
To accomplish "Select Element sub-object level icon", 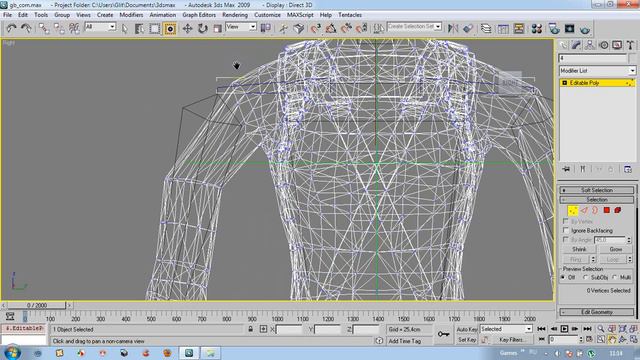I will coord(618,210).
